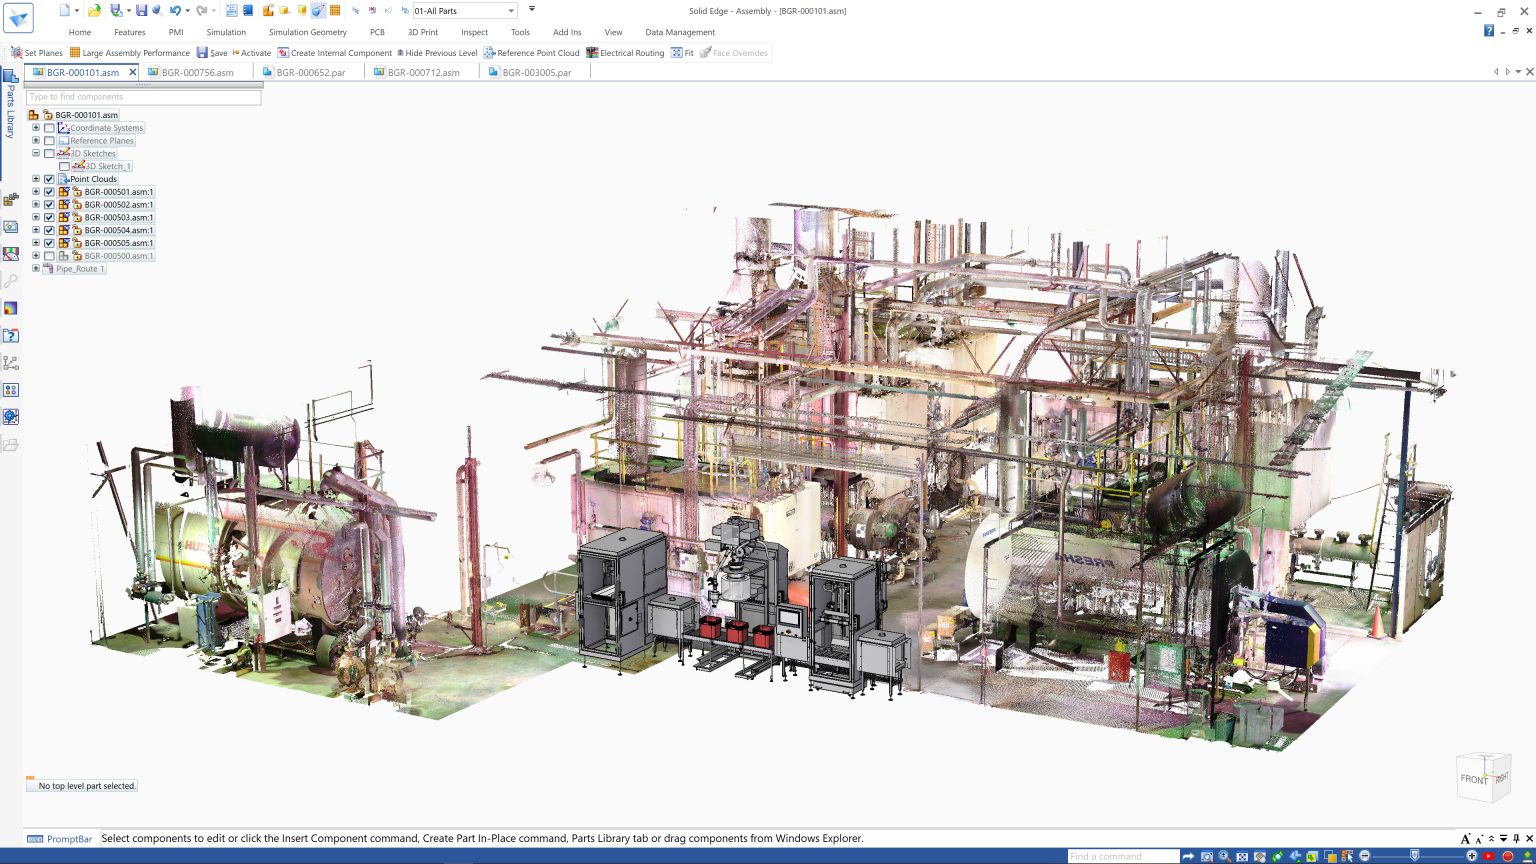
Task: Open the Simulation Geometry ribbon tab
Action: (307, 32)
